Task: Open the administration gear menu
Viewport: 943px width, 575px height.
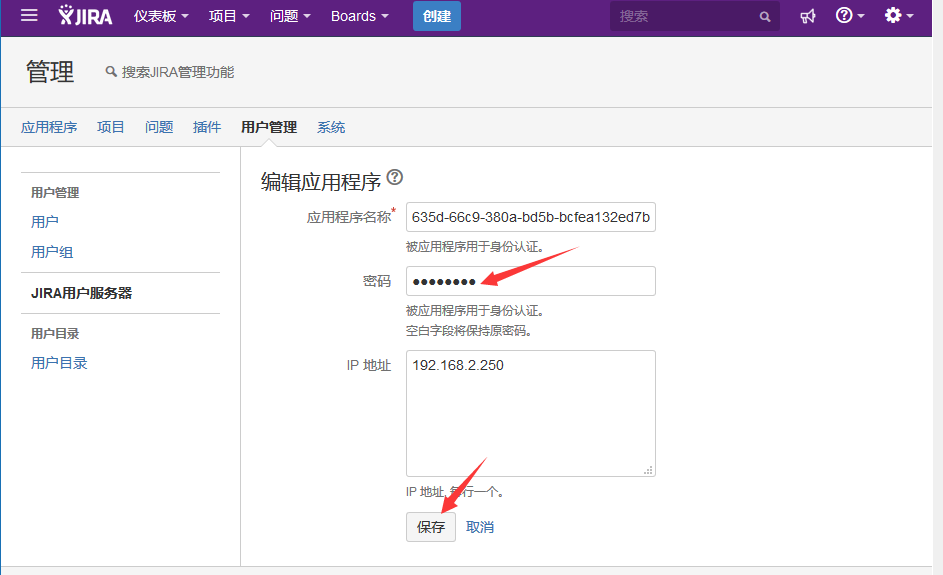Action: click(x=898, y=16)
